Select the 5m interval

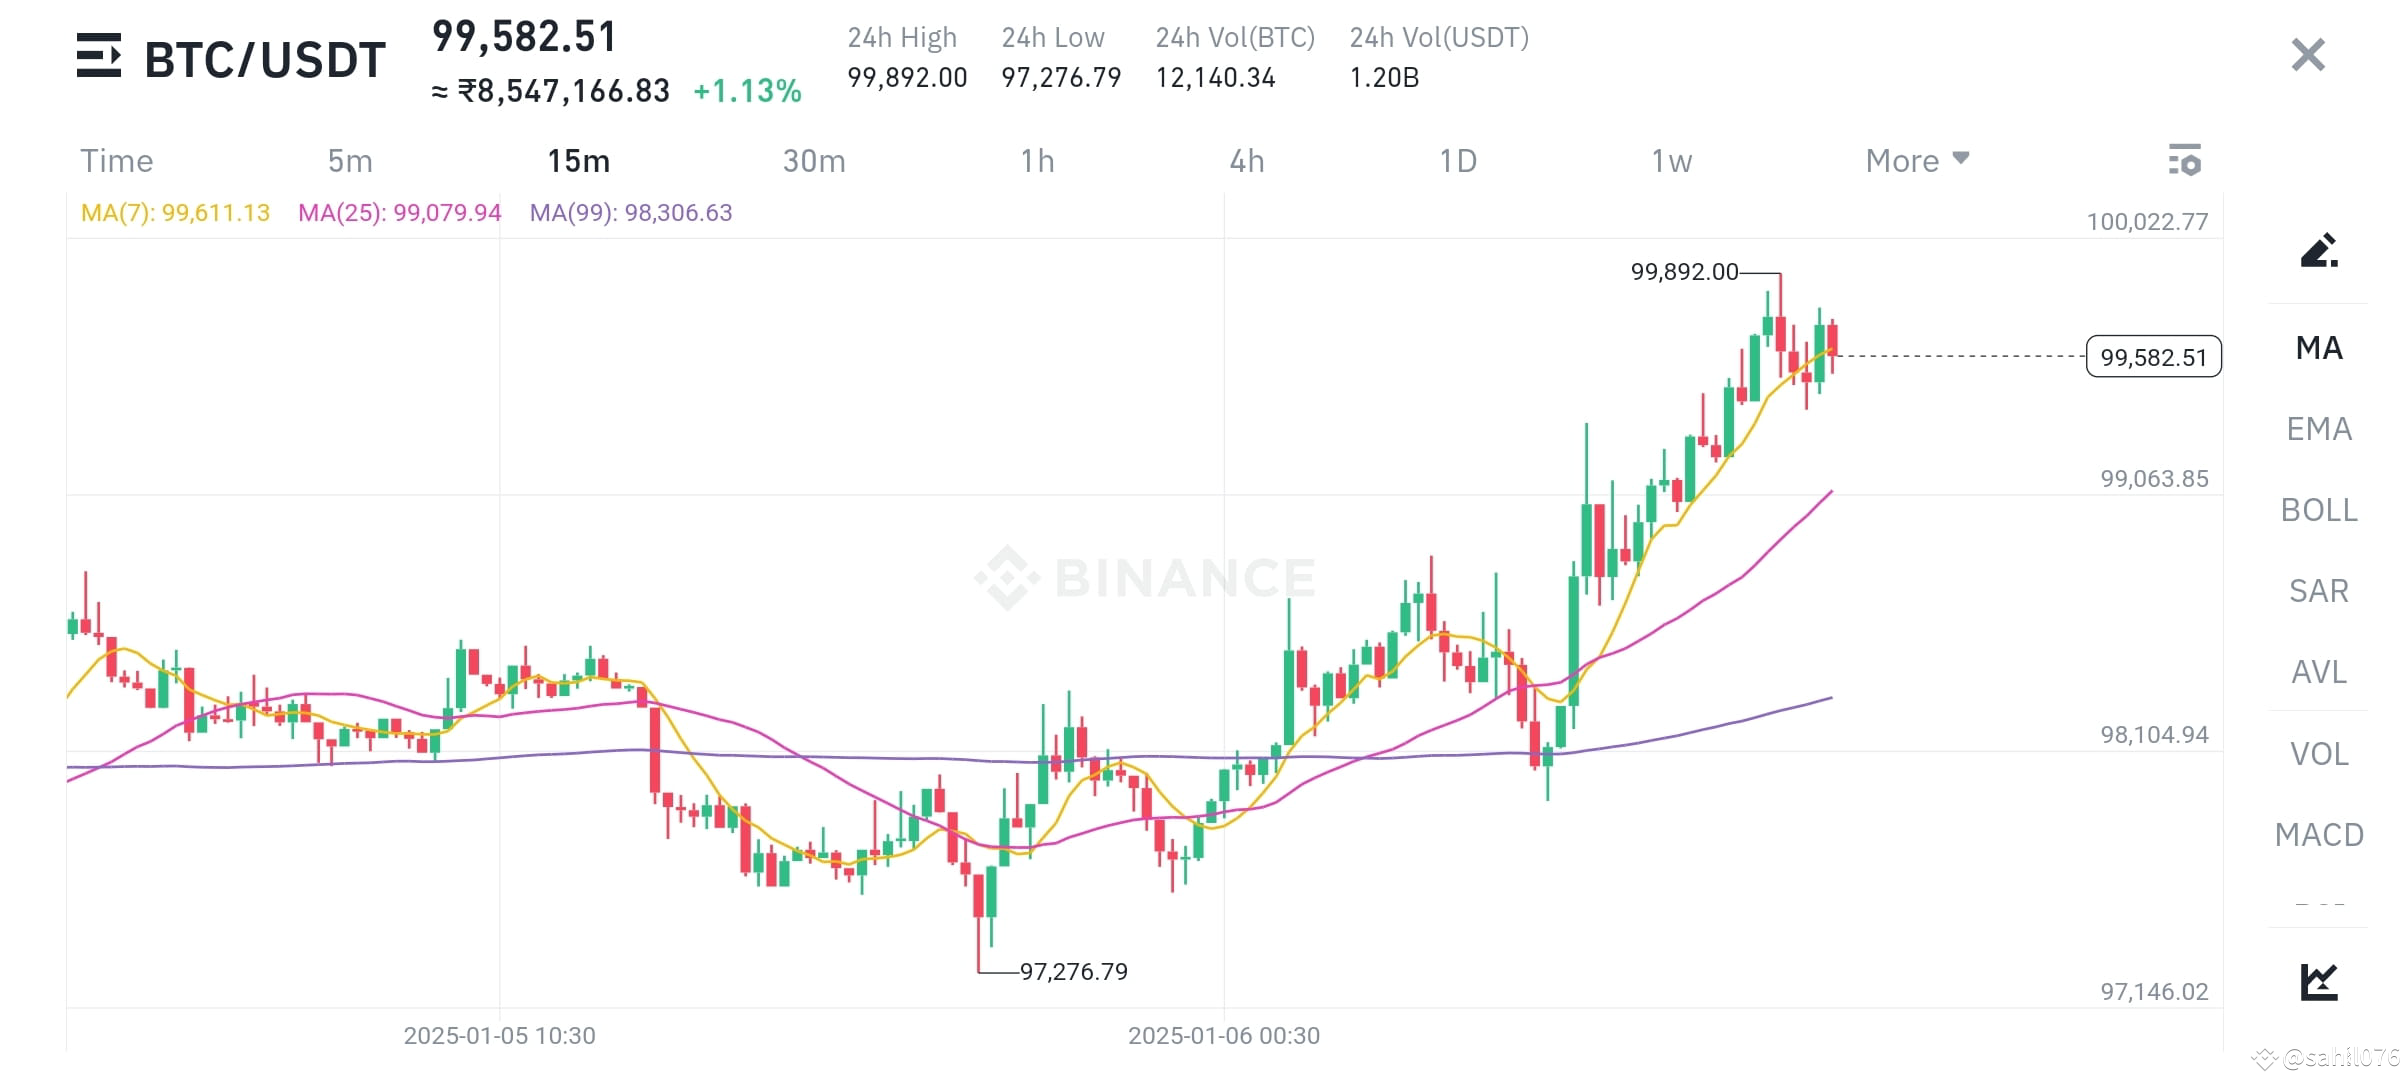click(x=350, y=160)
